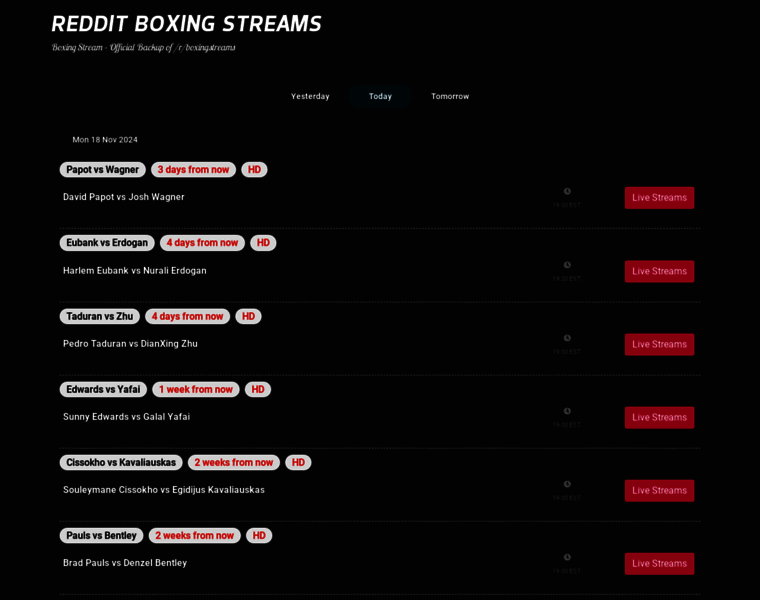760x600 pixels.
Task: Click the clock icon in Eubank vs Erdogan row
Action: point(567,265)
